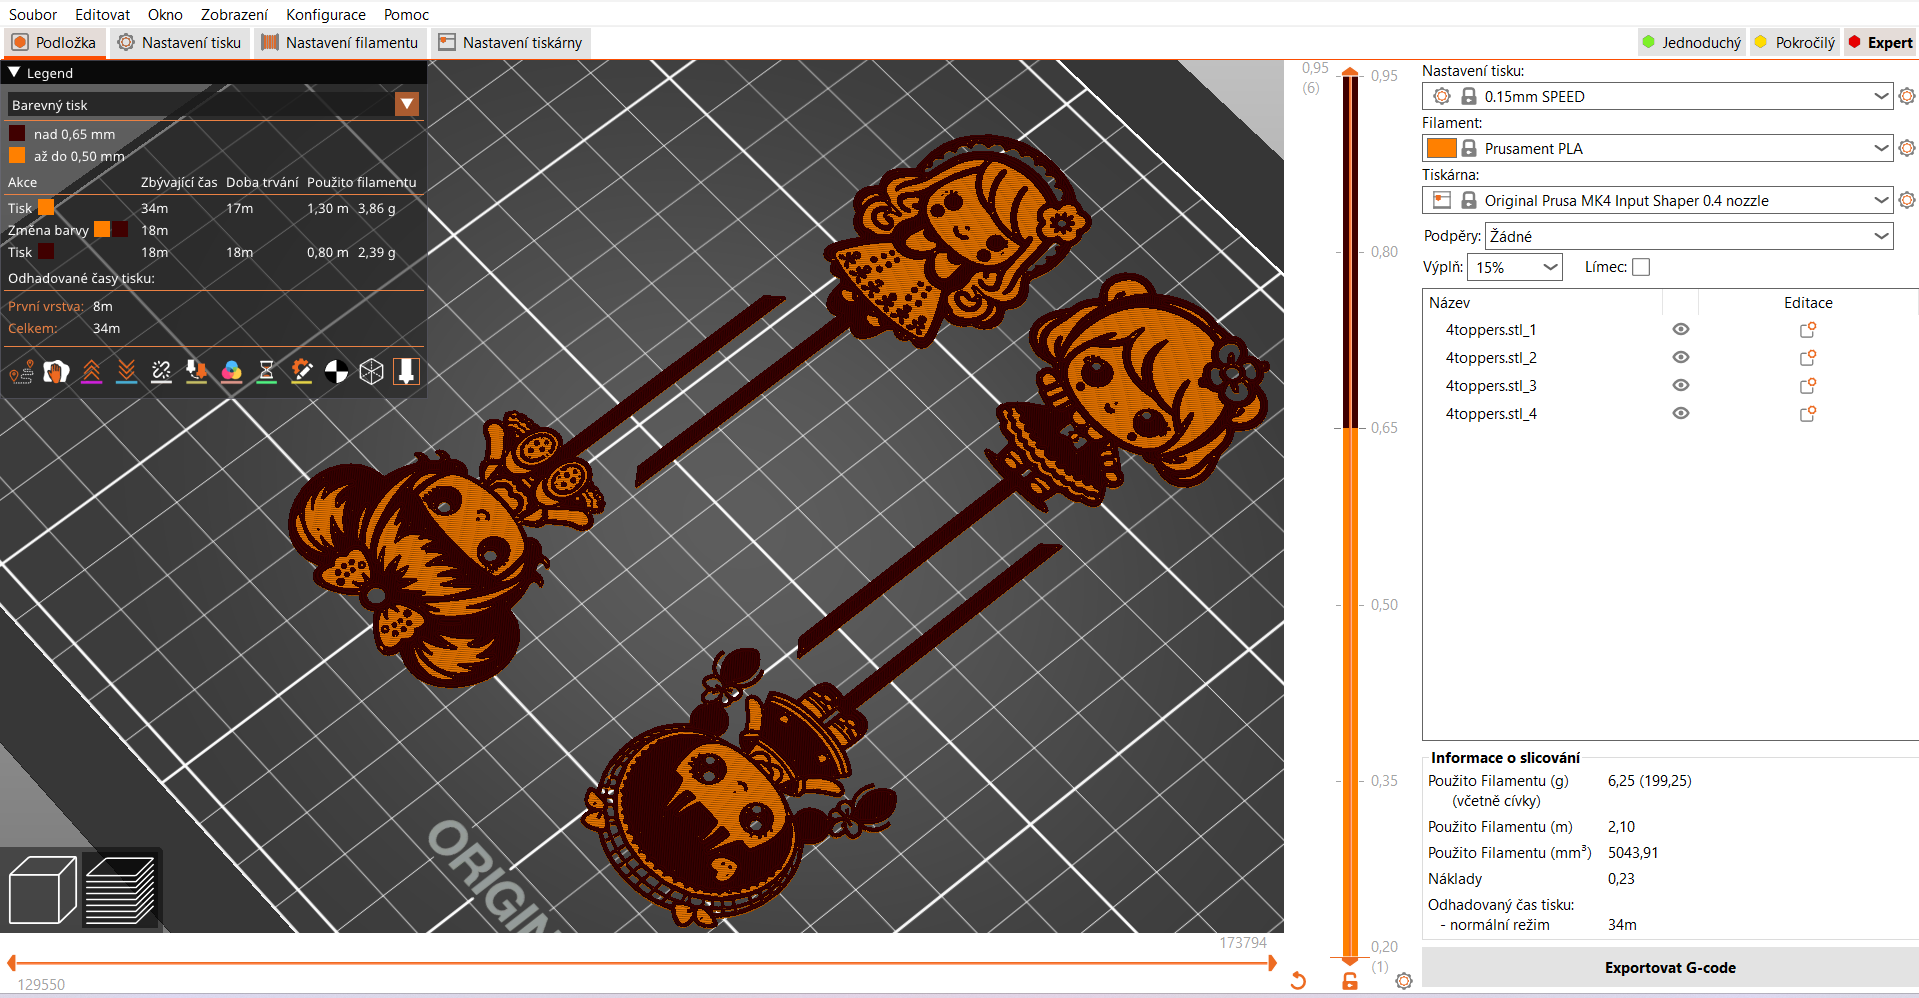This screenshot has height=998, width=1919.
Task: Switch to the Nastavení tisku tab
Action: (180, 42)
